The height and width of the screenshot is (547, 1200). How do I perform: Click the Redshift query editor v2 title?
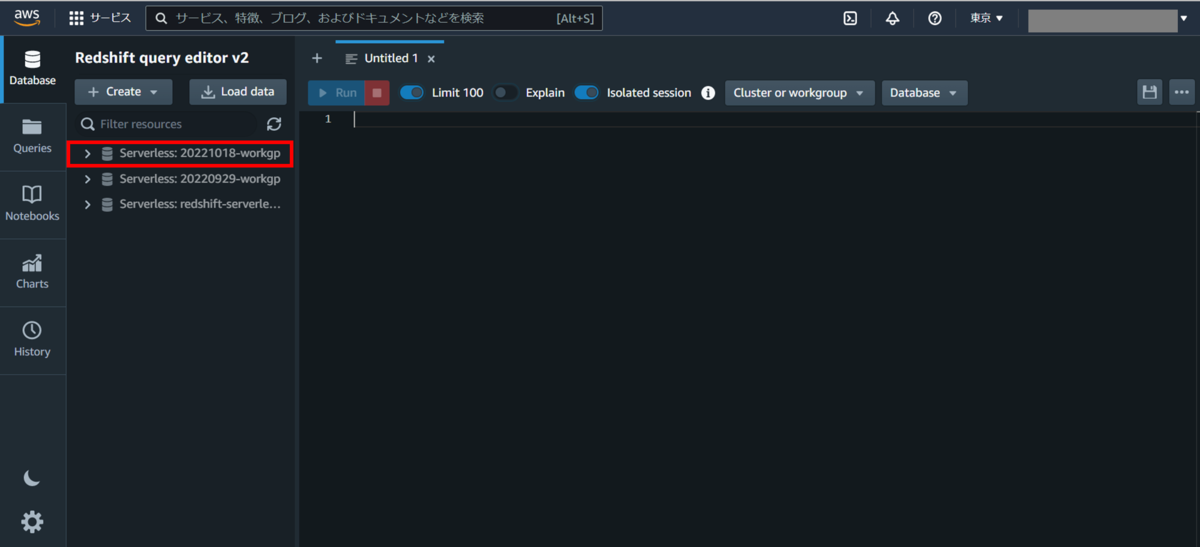tap(162, 58)
